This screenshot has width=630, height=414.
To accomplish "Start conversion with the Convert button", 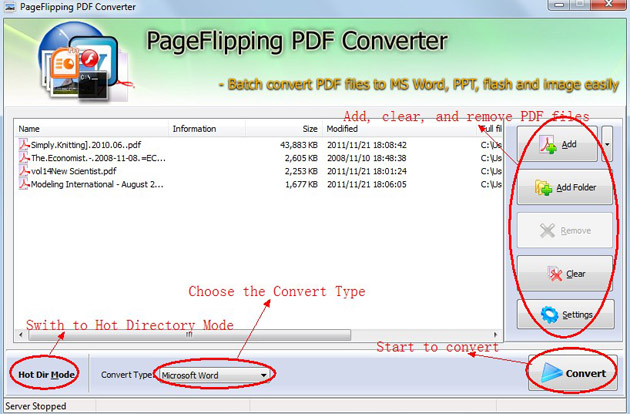I will point(573,373).
